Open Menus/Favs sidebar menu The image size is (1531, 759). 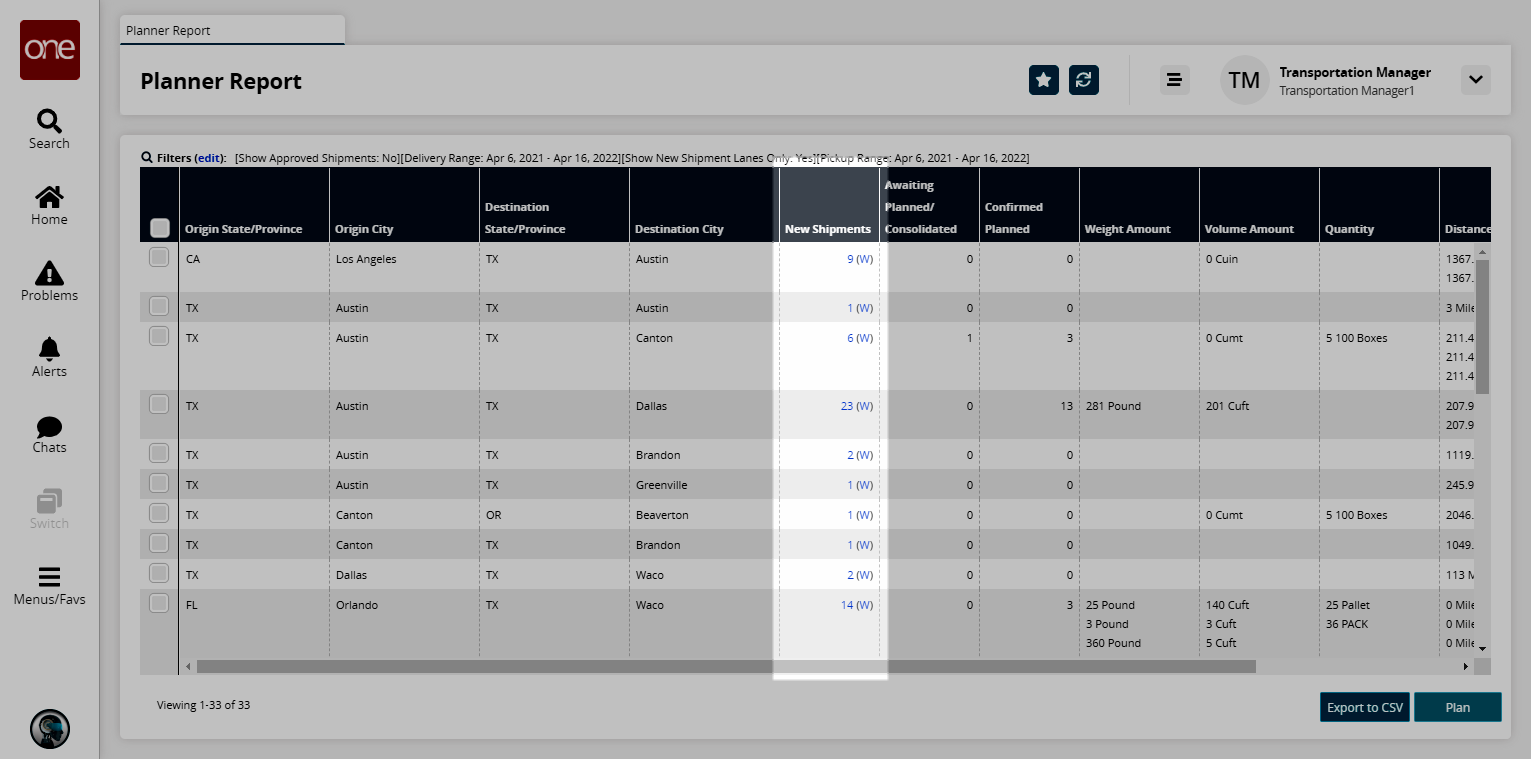click(49, 586)
